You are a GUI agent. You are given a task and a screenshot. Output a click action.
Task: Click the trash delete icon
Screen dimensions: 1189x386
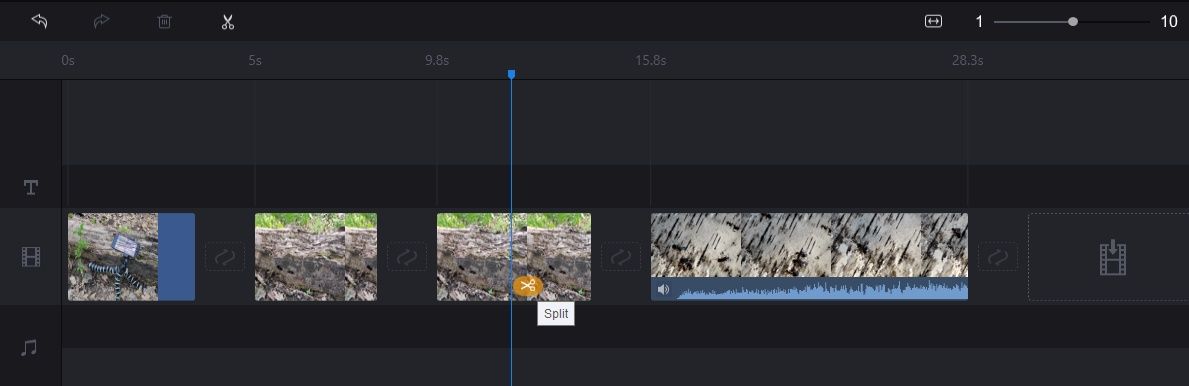pyautogui.click(x=165, y=21)
